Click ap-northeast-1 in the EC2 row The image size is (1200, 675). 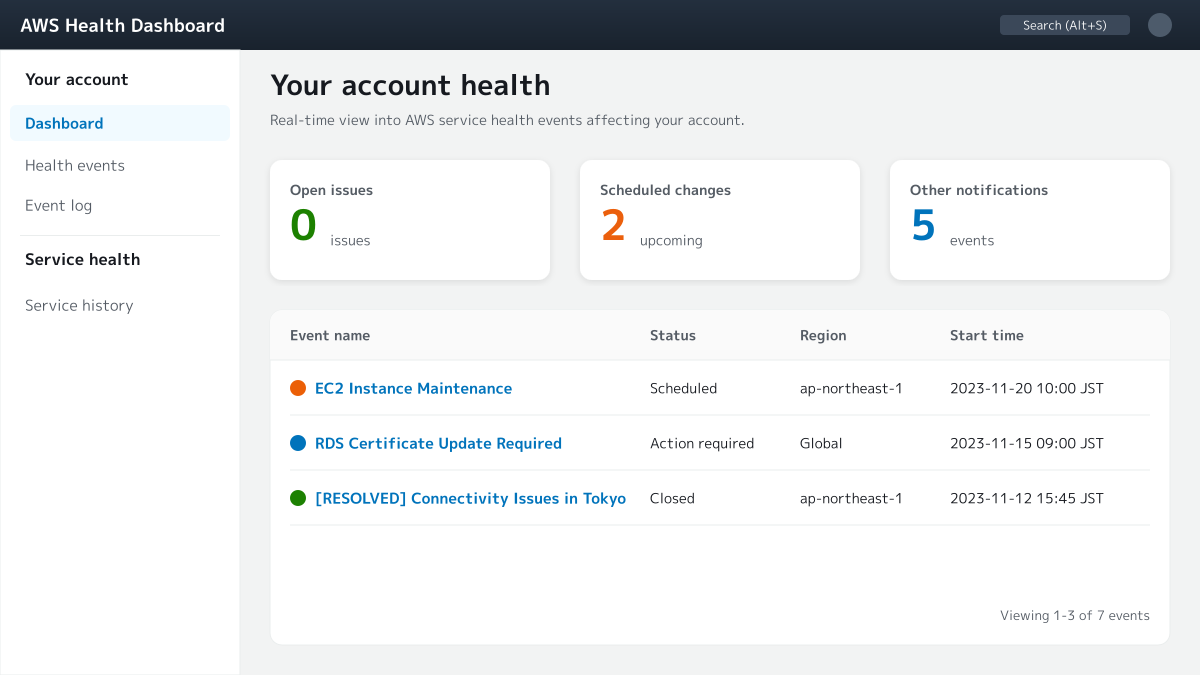tap(851, 388)
